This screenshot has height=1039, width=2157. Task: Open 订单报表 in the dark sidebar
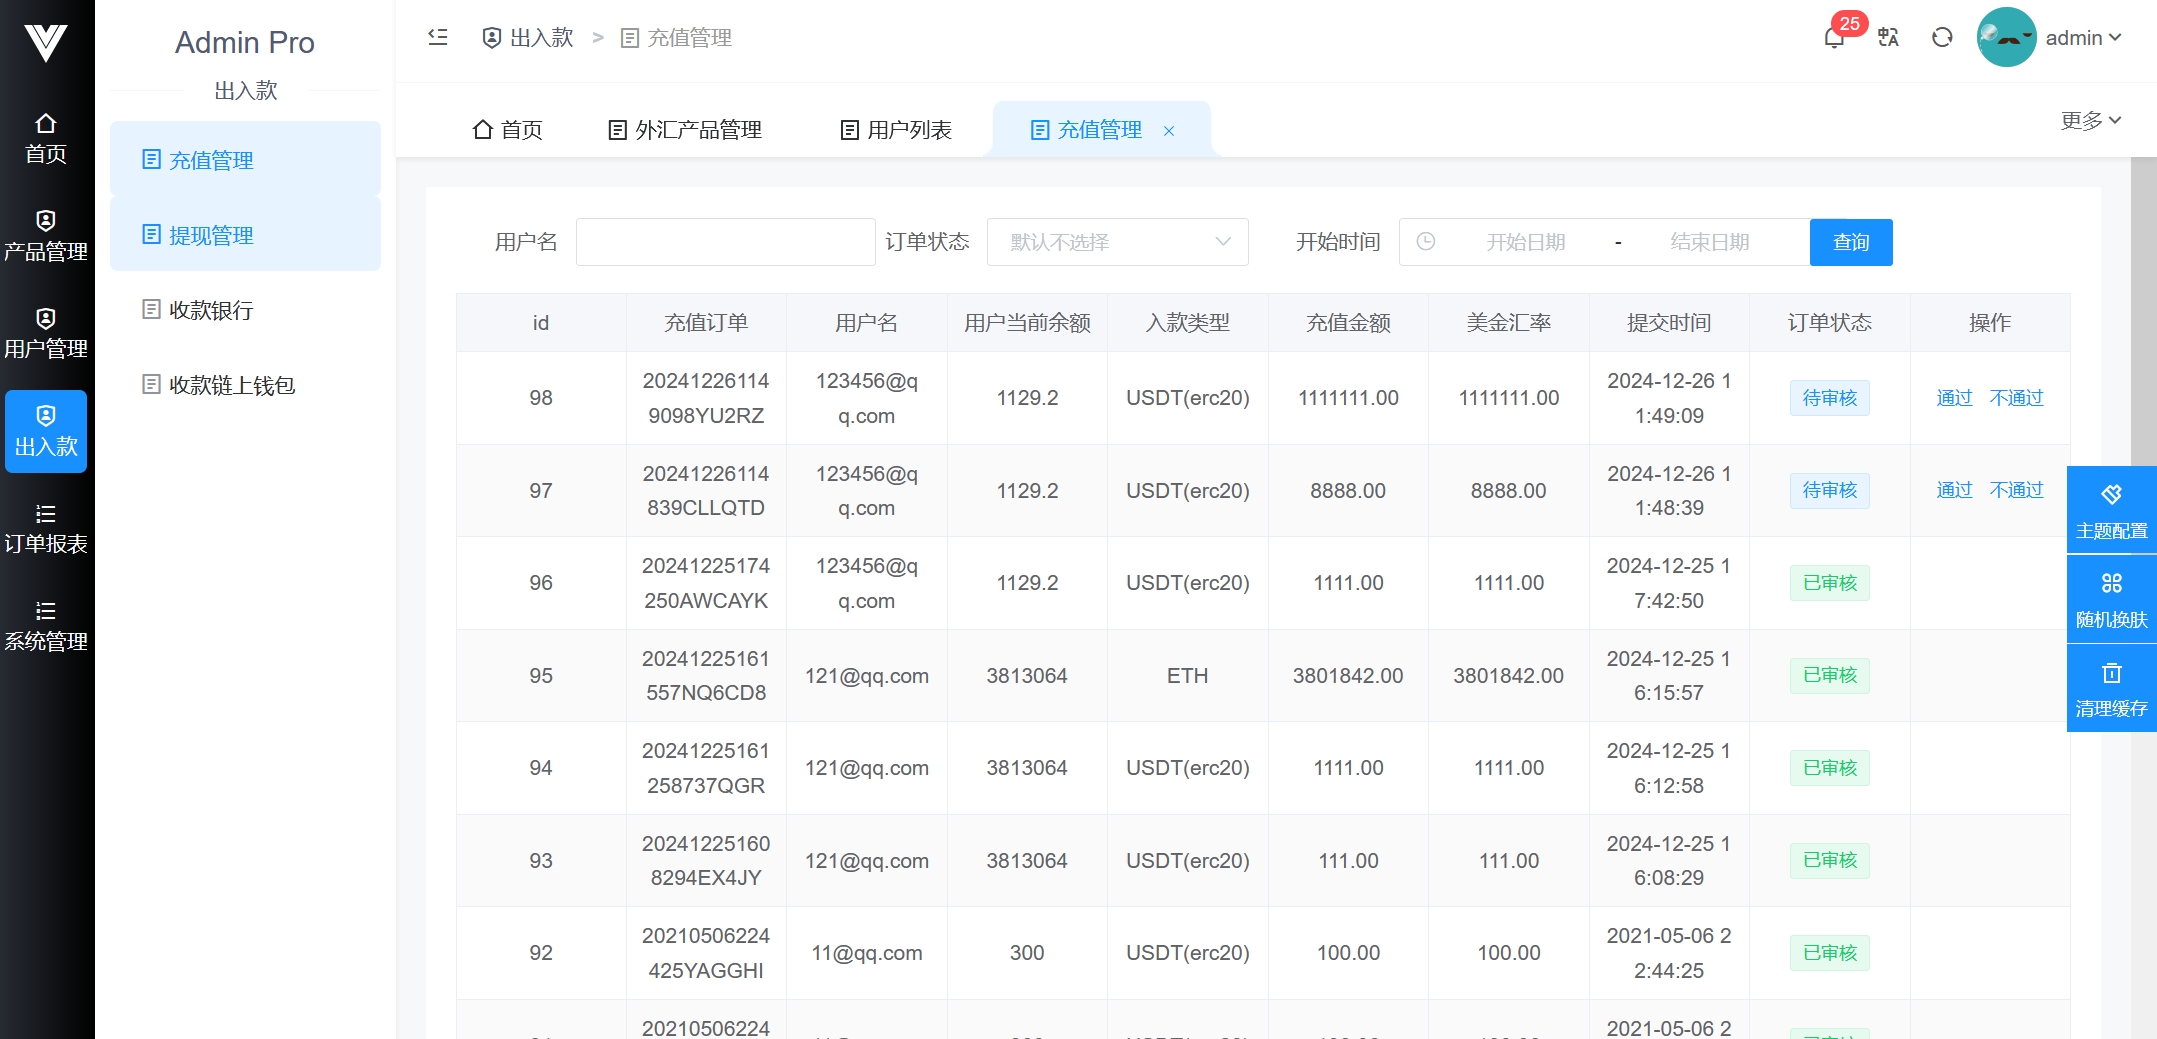(x=46, y=528)
